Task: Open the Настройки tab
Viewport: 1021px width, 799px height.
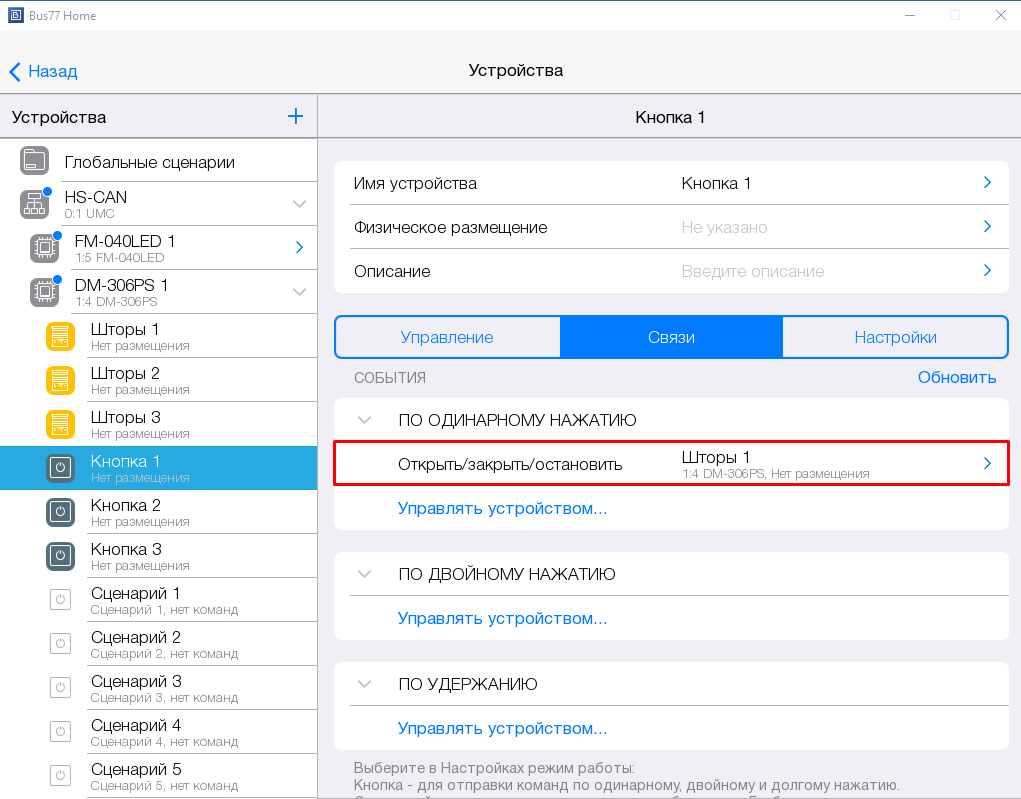Action: (895, 337)
